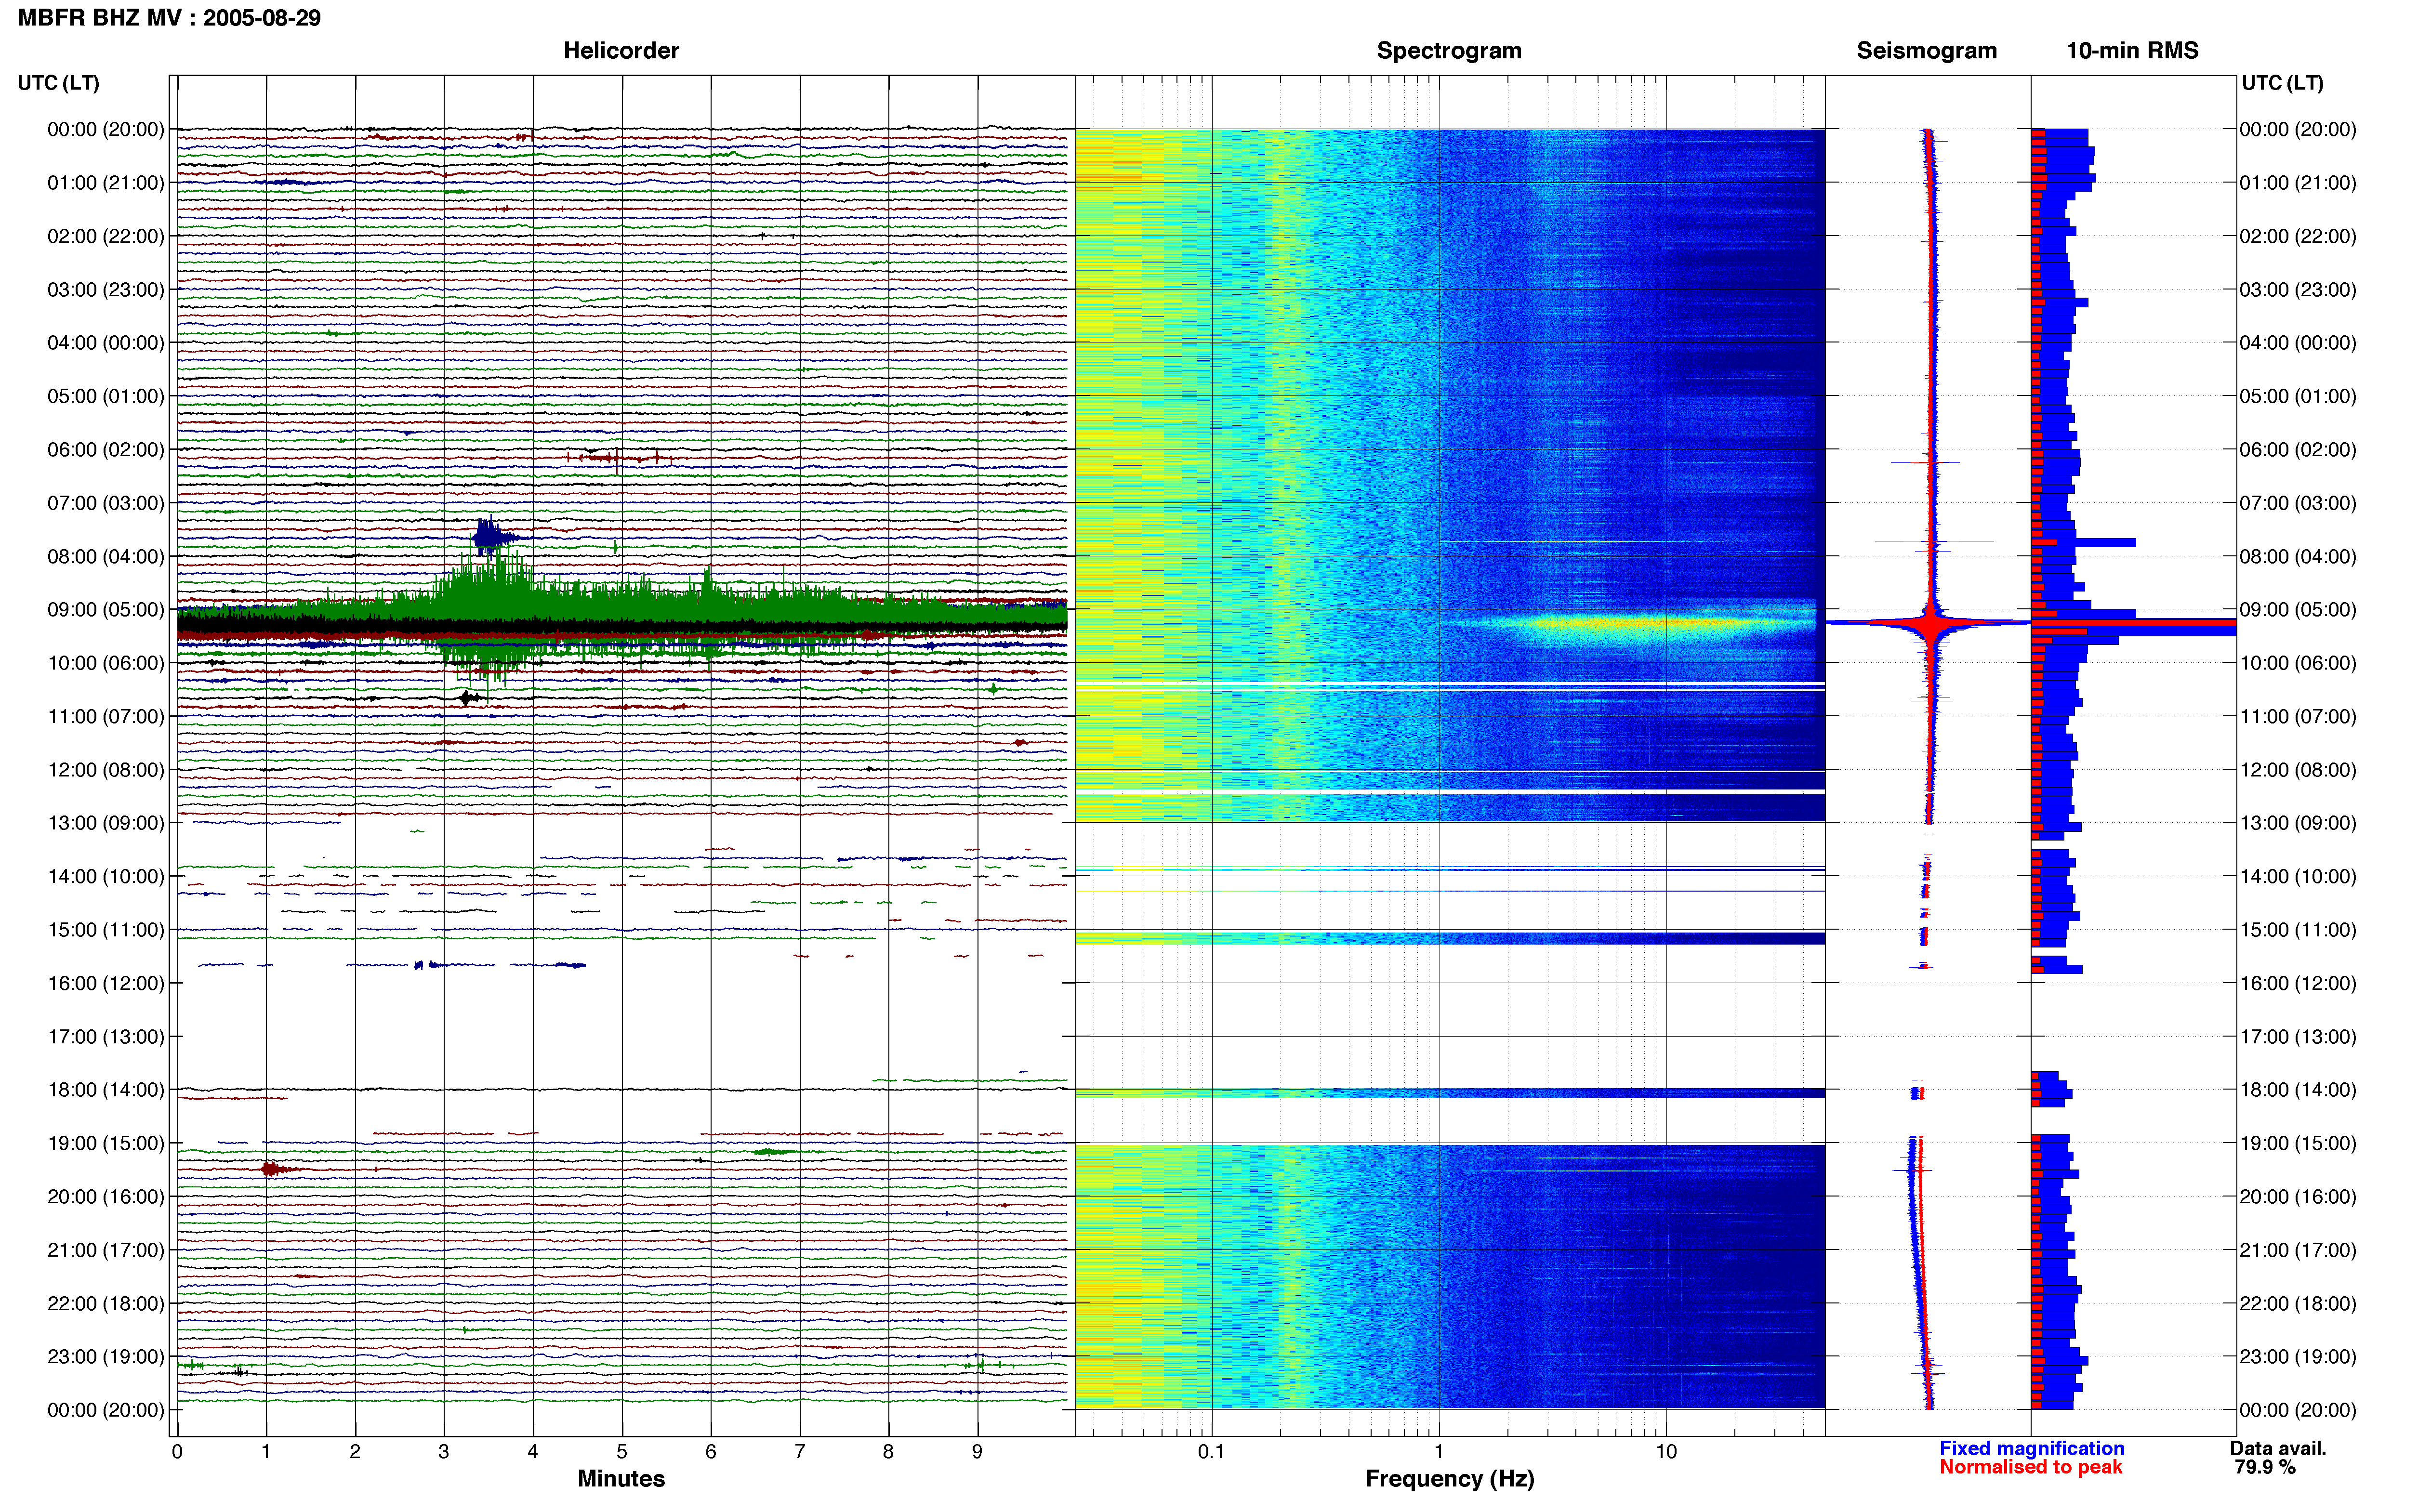Click the 'Fixed magnification' legend text
2418x1512 pixels.
pos(2031,1448)
